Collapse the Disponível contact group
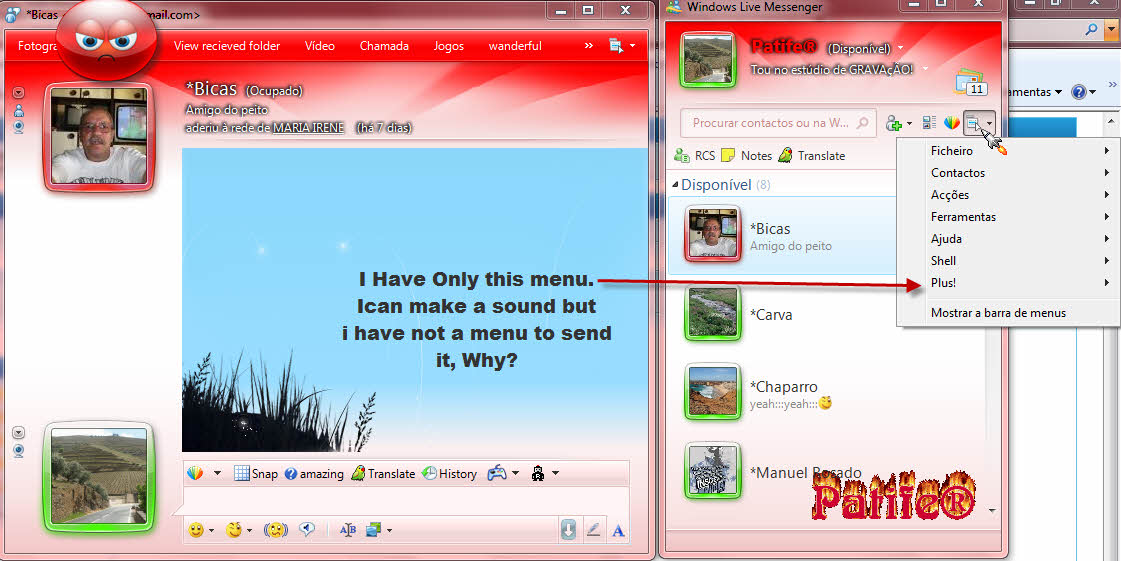 point(675,185)
